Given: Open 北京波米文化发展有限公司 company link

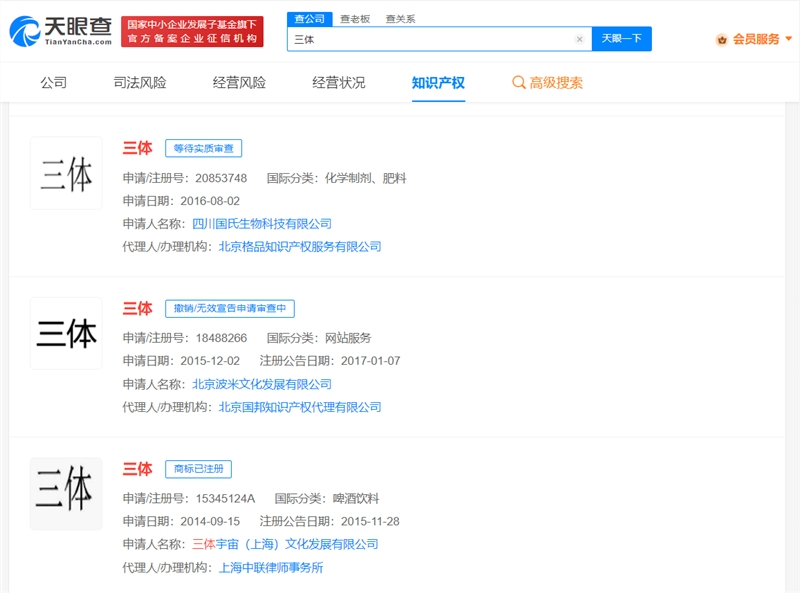Looking at the screenshot, I should 262,384.
